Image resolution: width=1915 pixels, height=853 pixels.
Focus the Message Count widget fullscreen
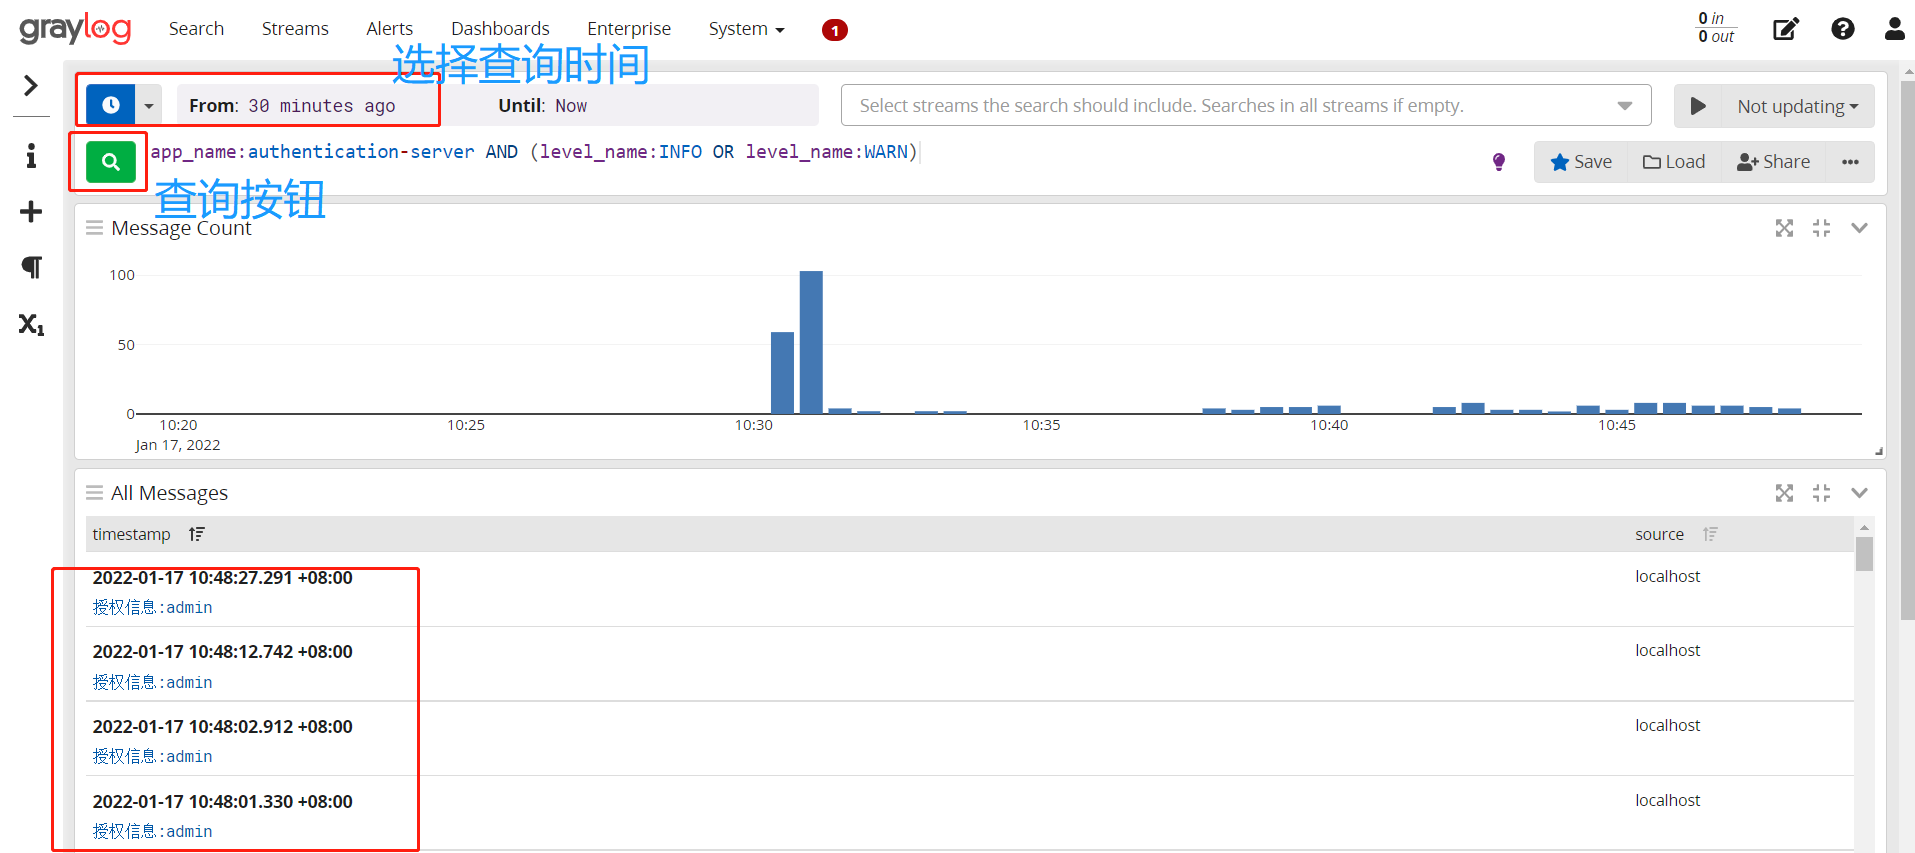click(1785, 228)
